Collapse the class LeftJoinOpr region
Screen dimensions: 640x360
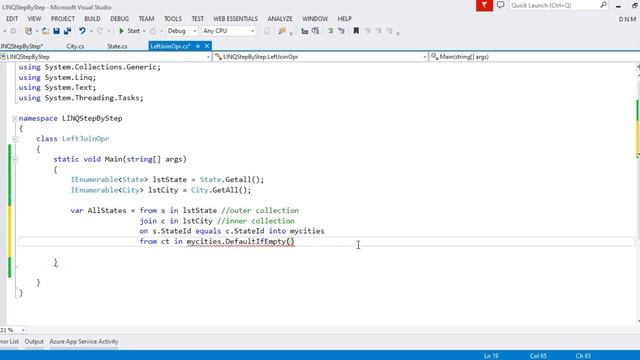point(15,139)
